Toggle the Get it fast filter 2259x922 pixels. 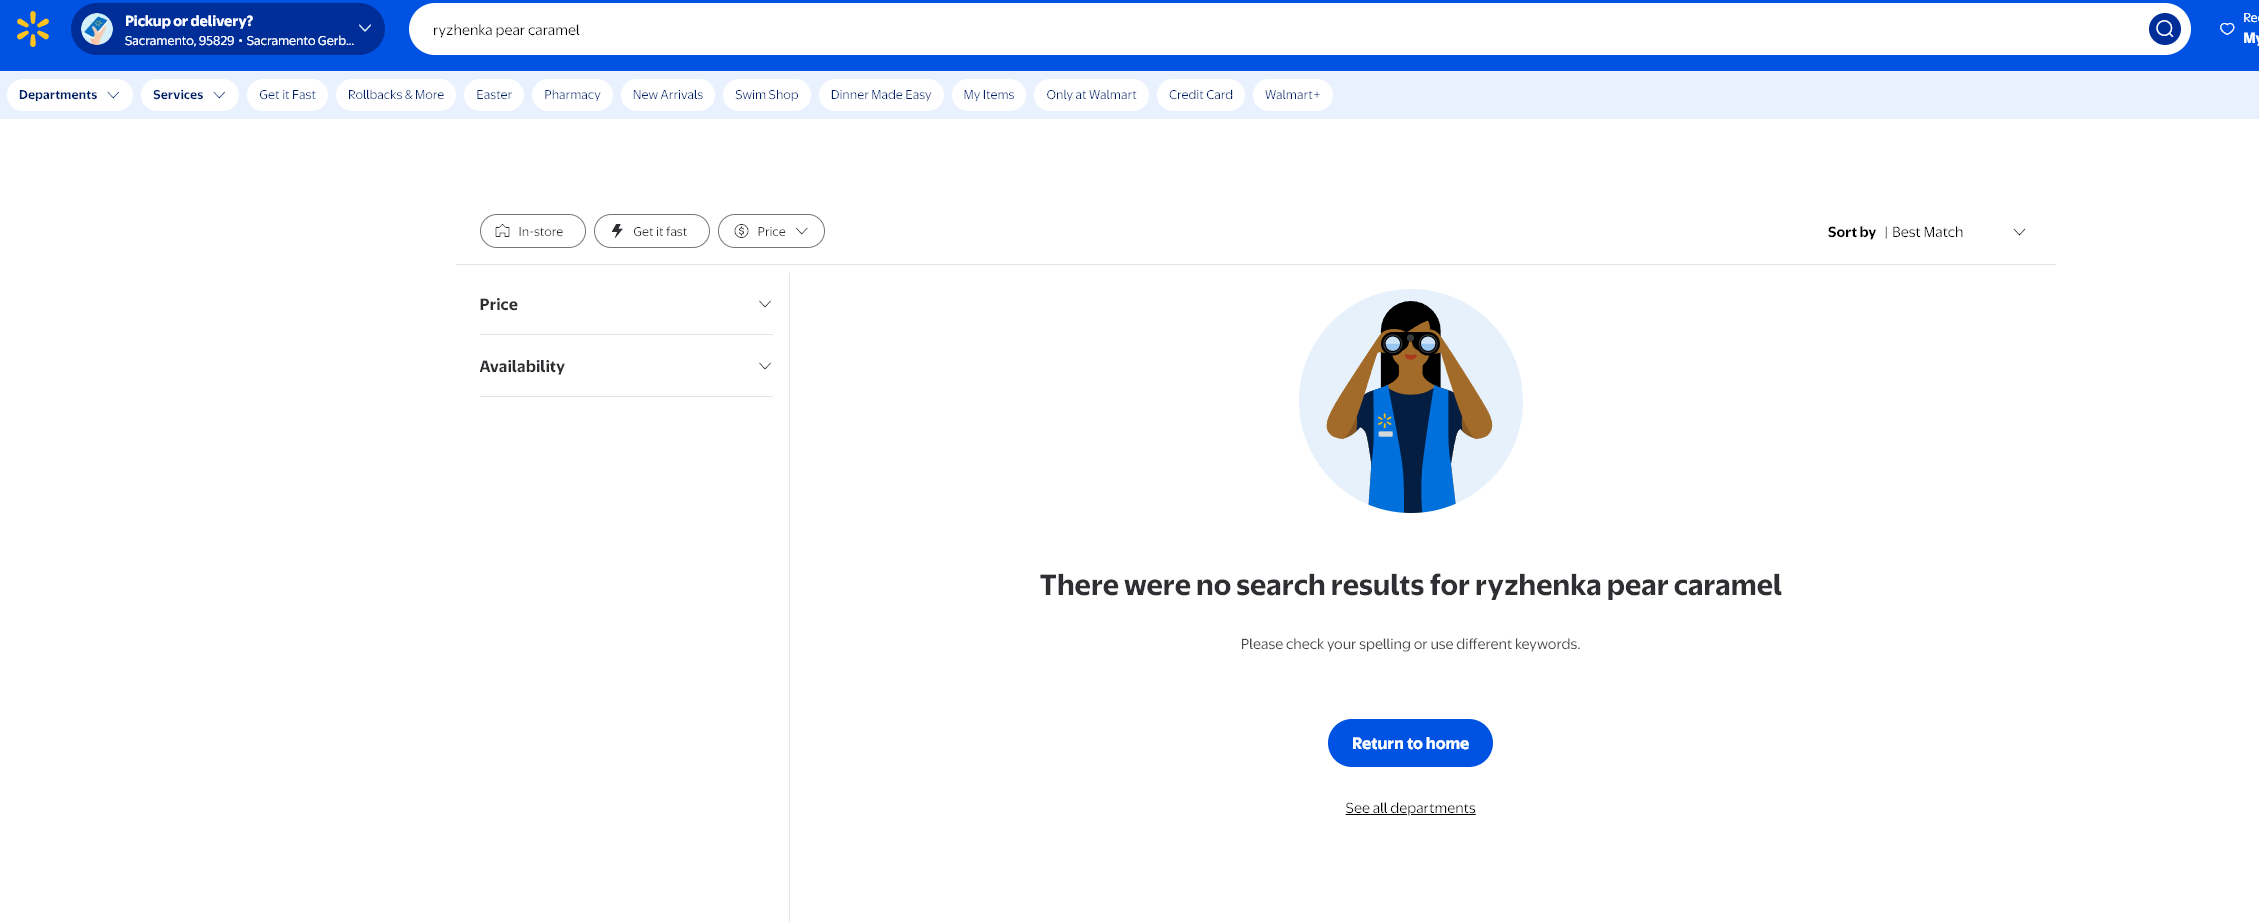click(652, 231)
